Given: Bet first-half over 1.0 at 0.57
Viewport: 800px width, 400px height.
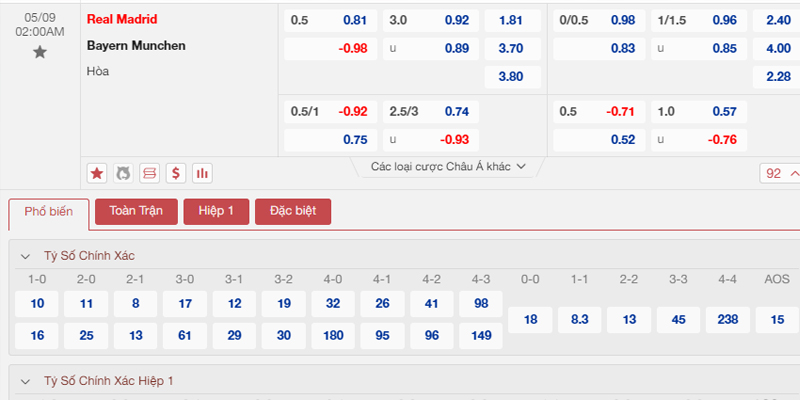Looking at the screenshot, I should [x=699, y=112].
